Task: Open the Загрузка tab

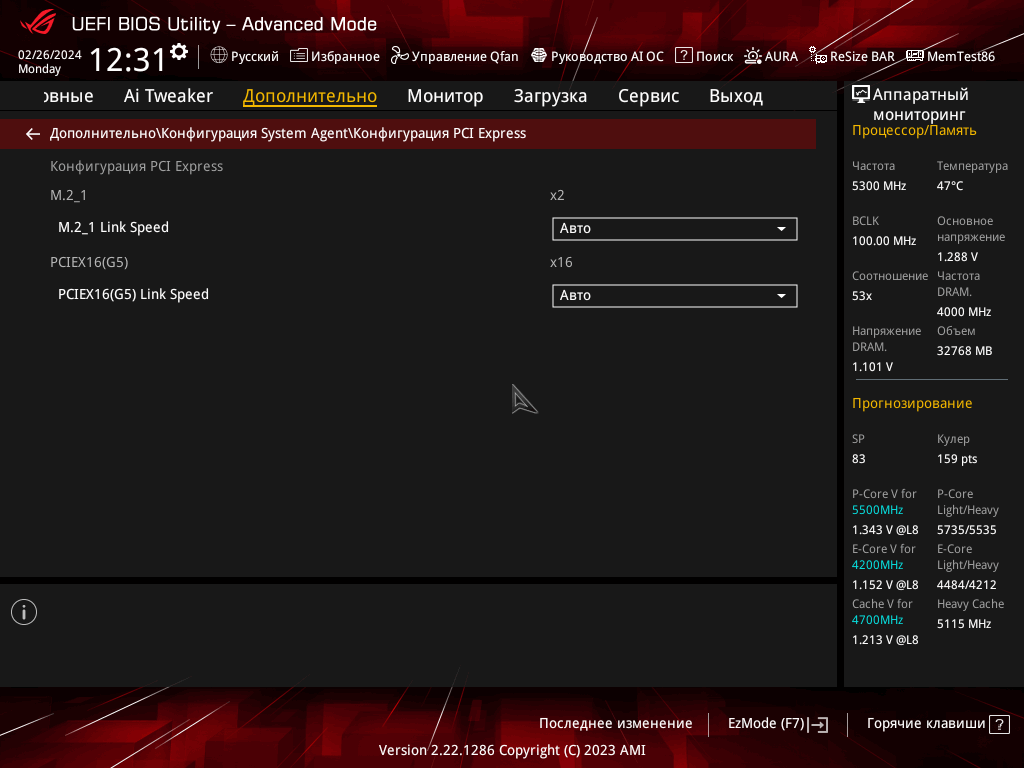Action: [x=551, y=96]
